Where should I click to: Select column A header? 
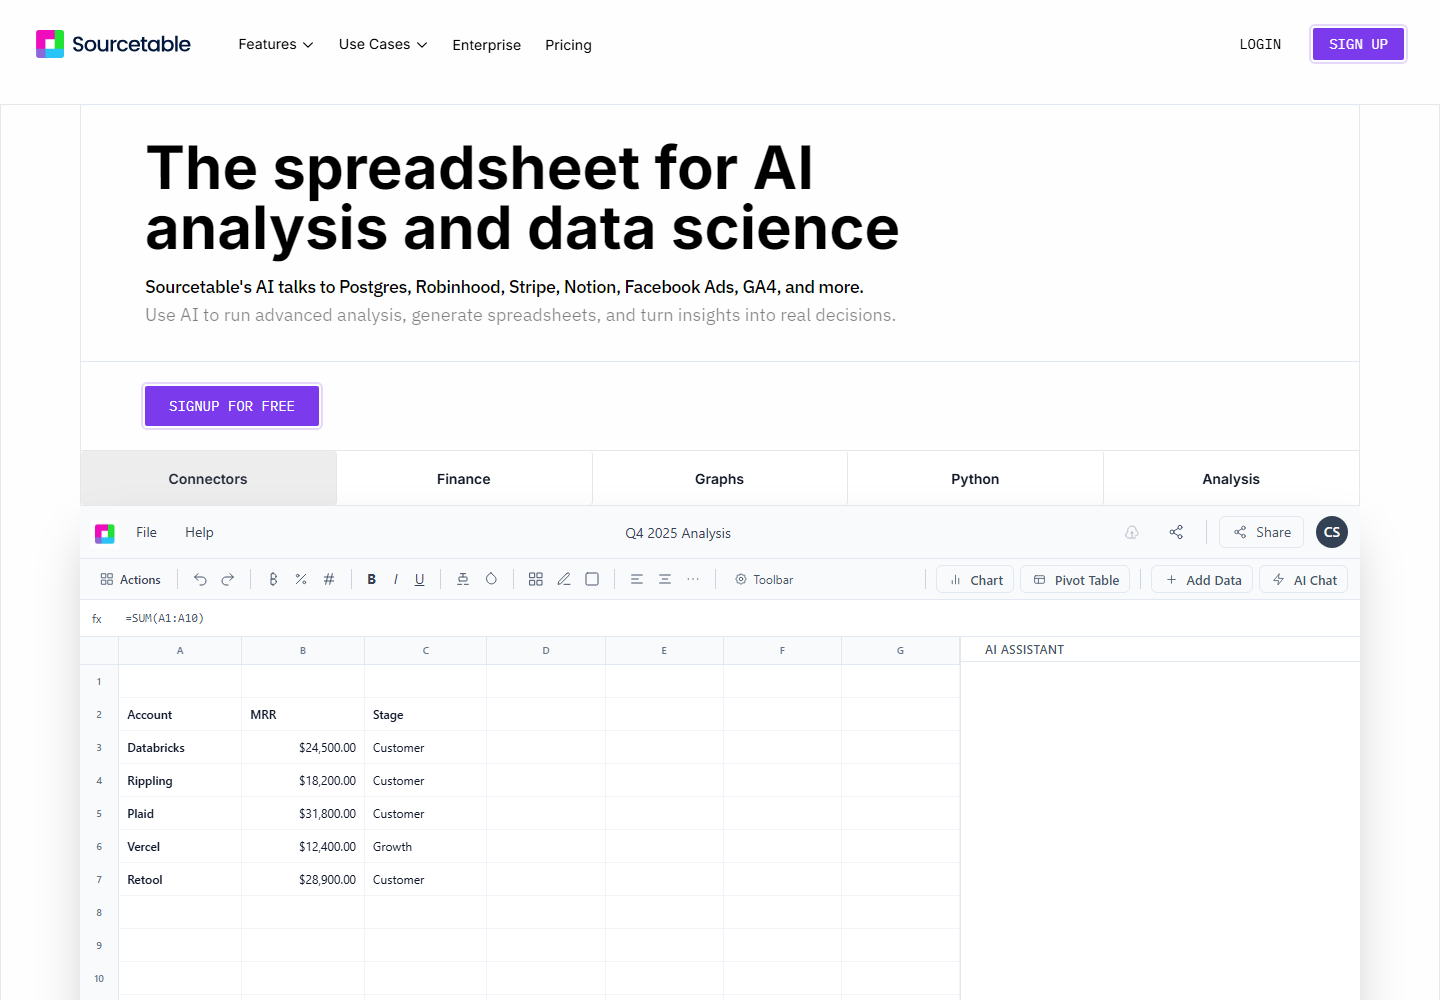tap(180, 651)
